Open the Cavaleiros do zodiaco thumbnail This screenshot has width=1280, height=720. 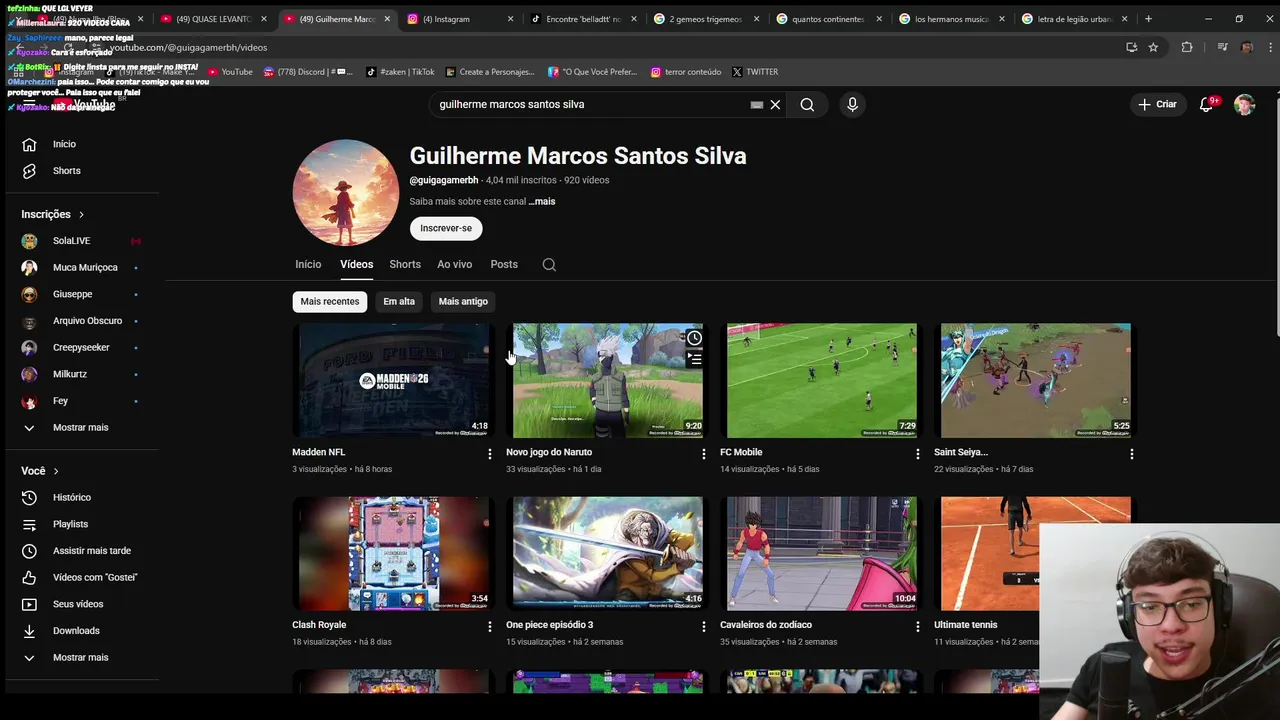point(821,553)
